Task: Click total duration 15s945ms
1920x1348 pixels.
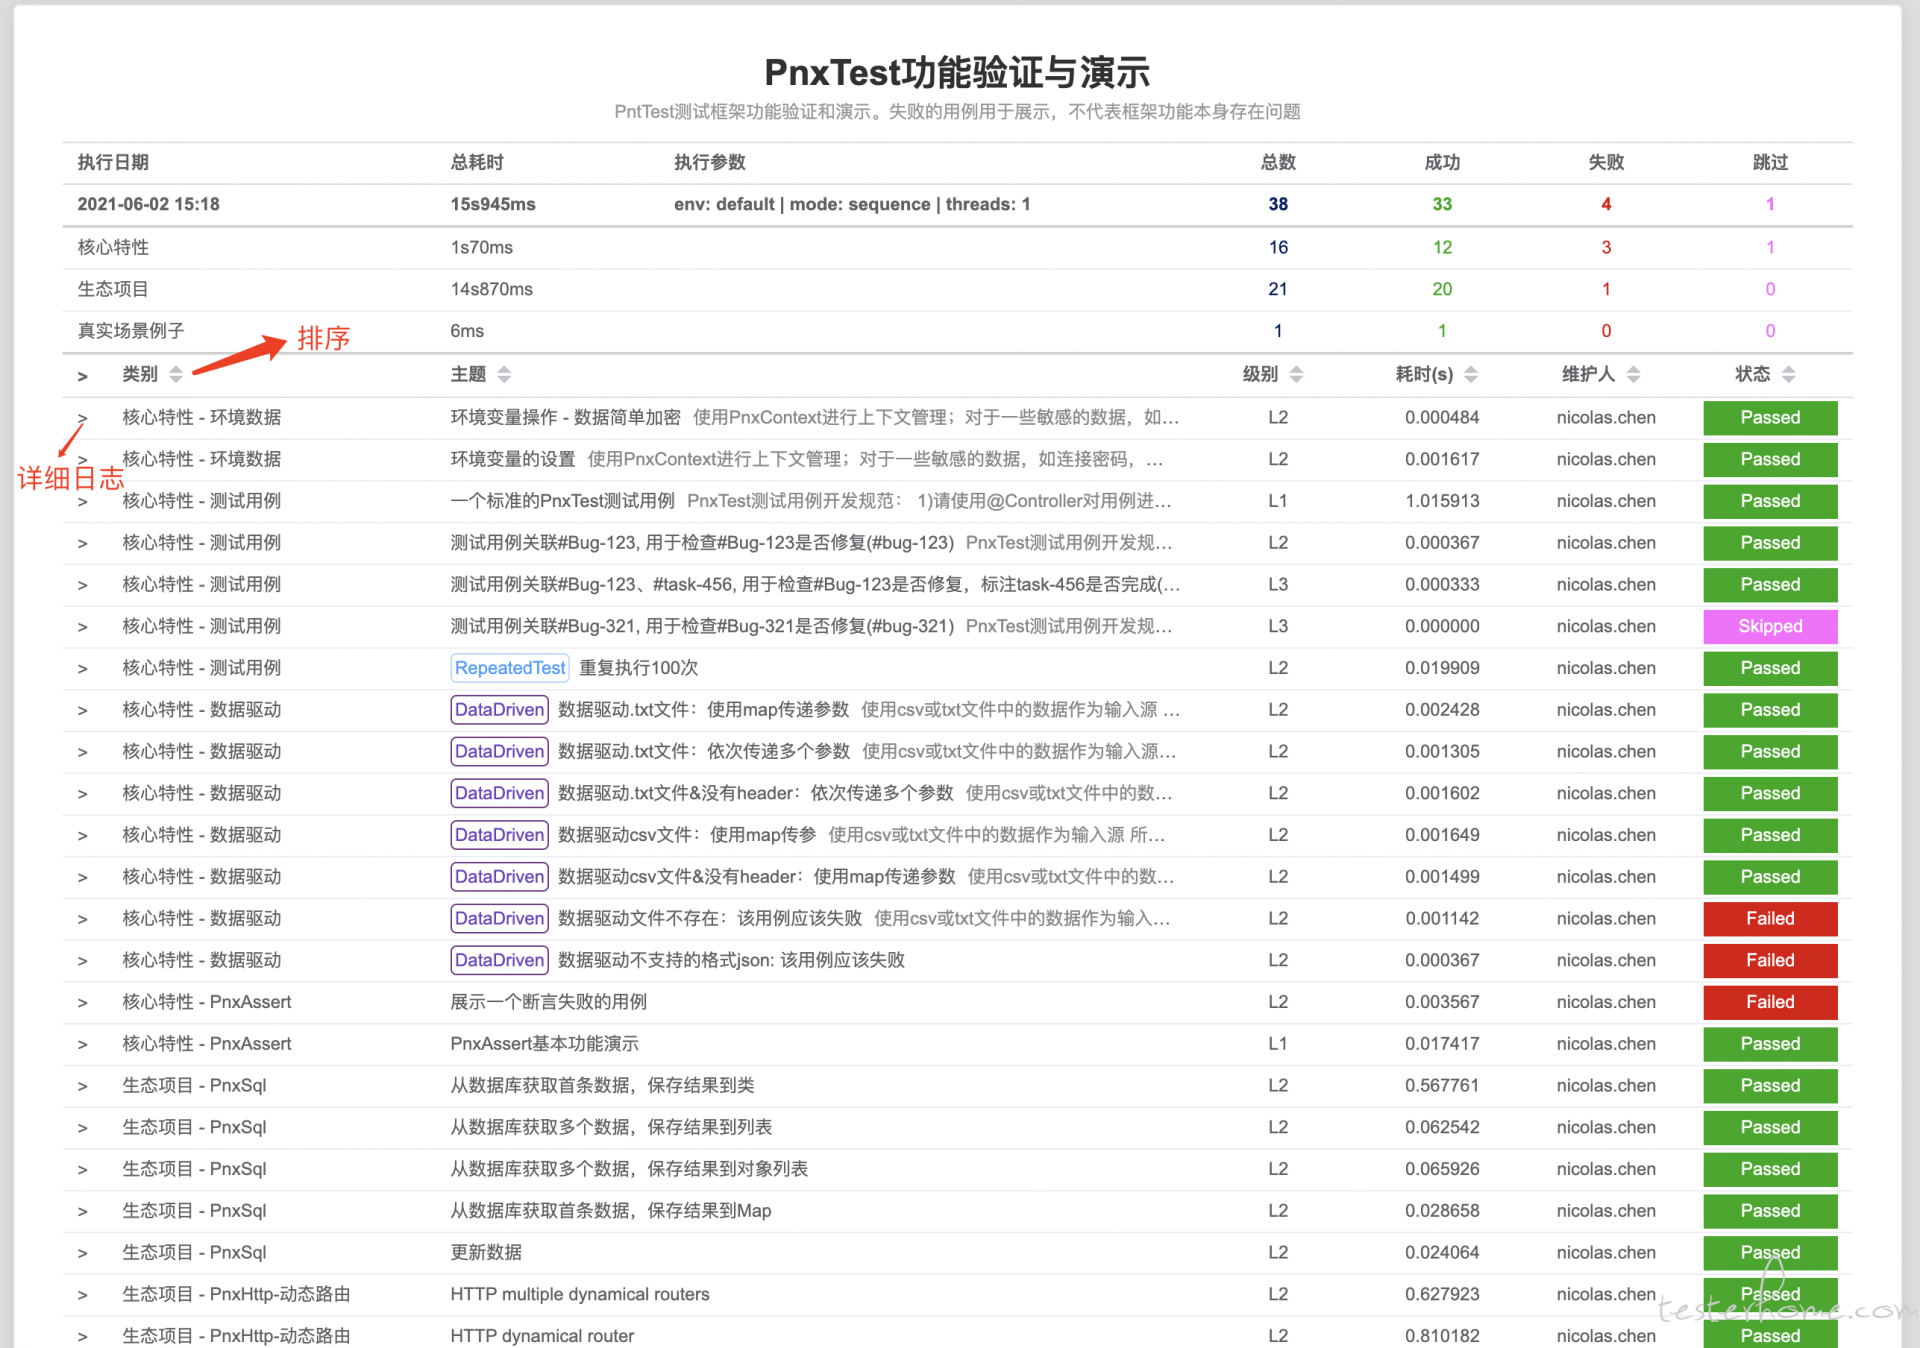Action: tap(493, 204)
